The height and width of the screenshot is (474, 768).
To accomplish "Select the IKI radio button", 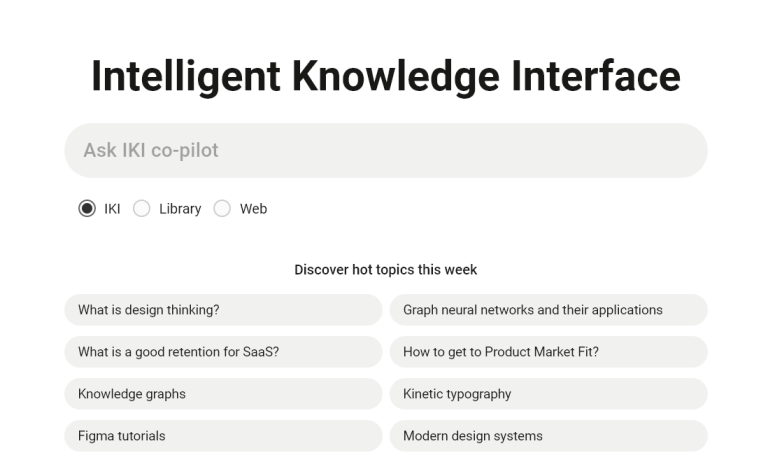I will [87, 209].
